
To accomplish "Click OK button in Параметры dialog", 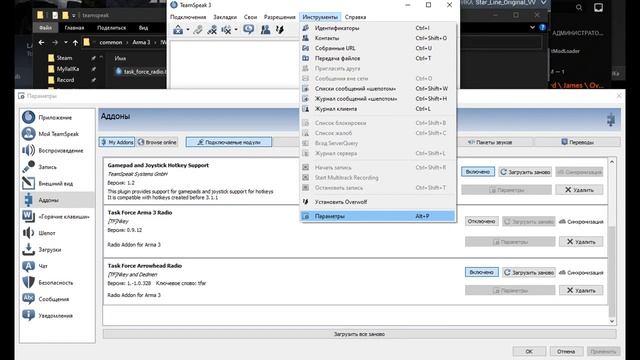I will coord(529,351).
